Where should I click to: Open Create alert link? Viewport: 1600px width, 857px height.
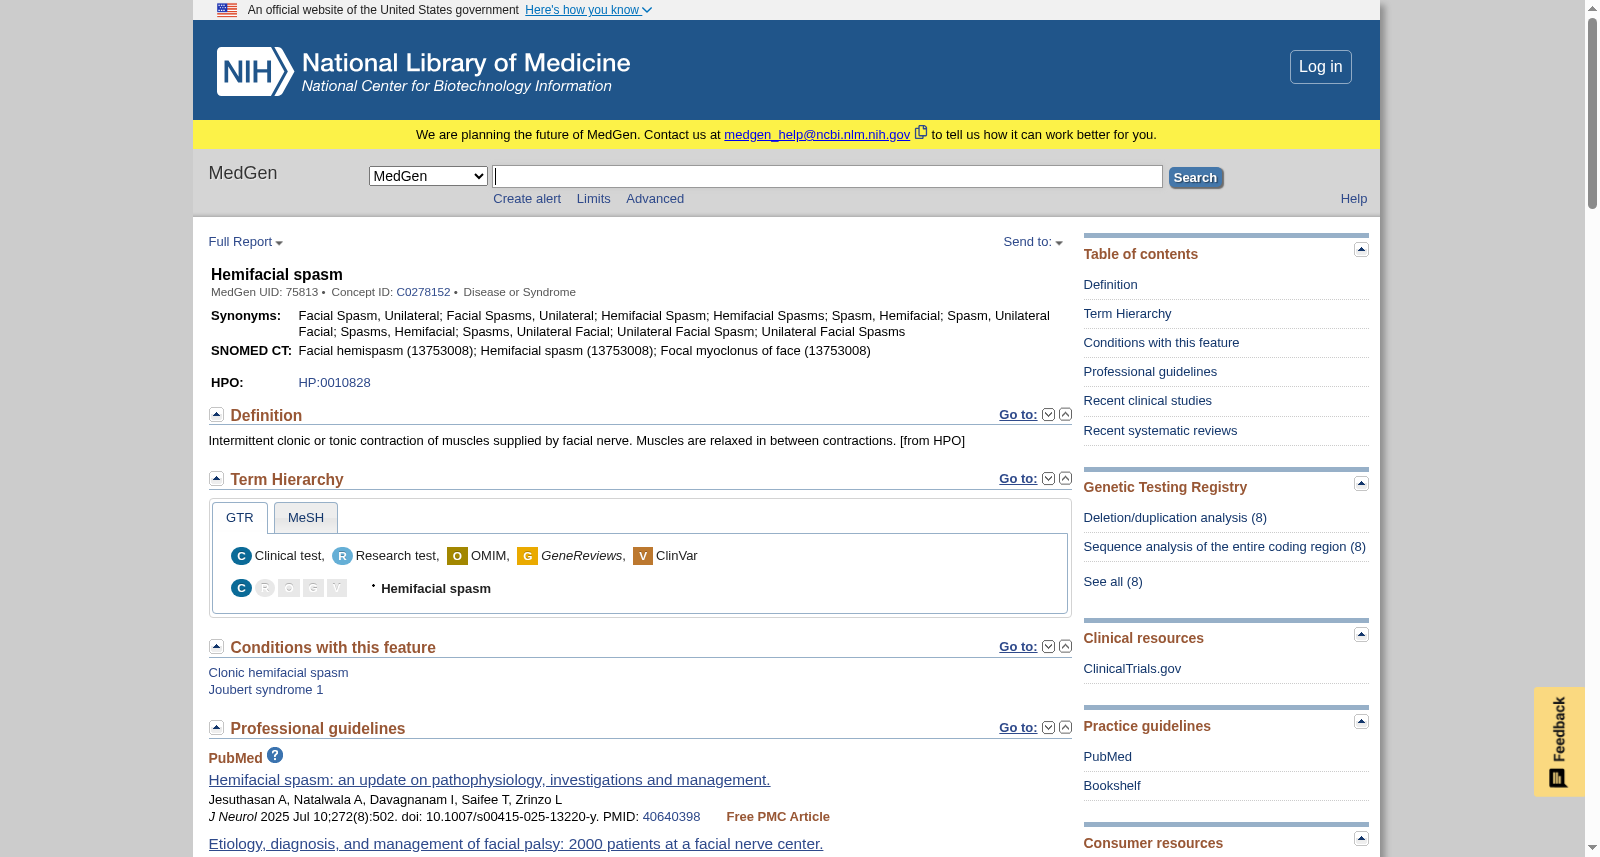coord(527,199)
